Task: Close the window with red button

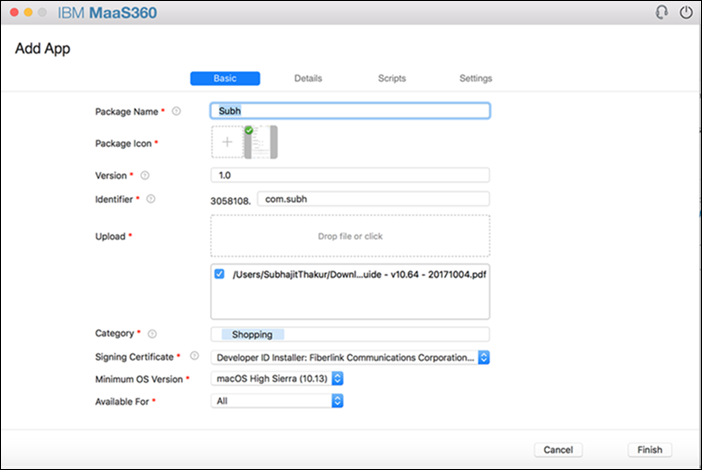Action: click(x=14, y=13)
